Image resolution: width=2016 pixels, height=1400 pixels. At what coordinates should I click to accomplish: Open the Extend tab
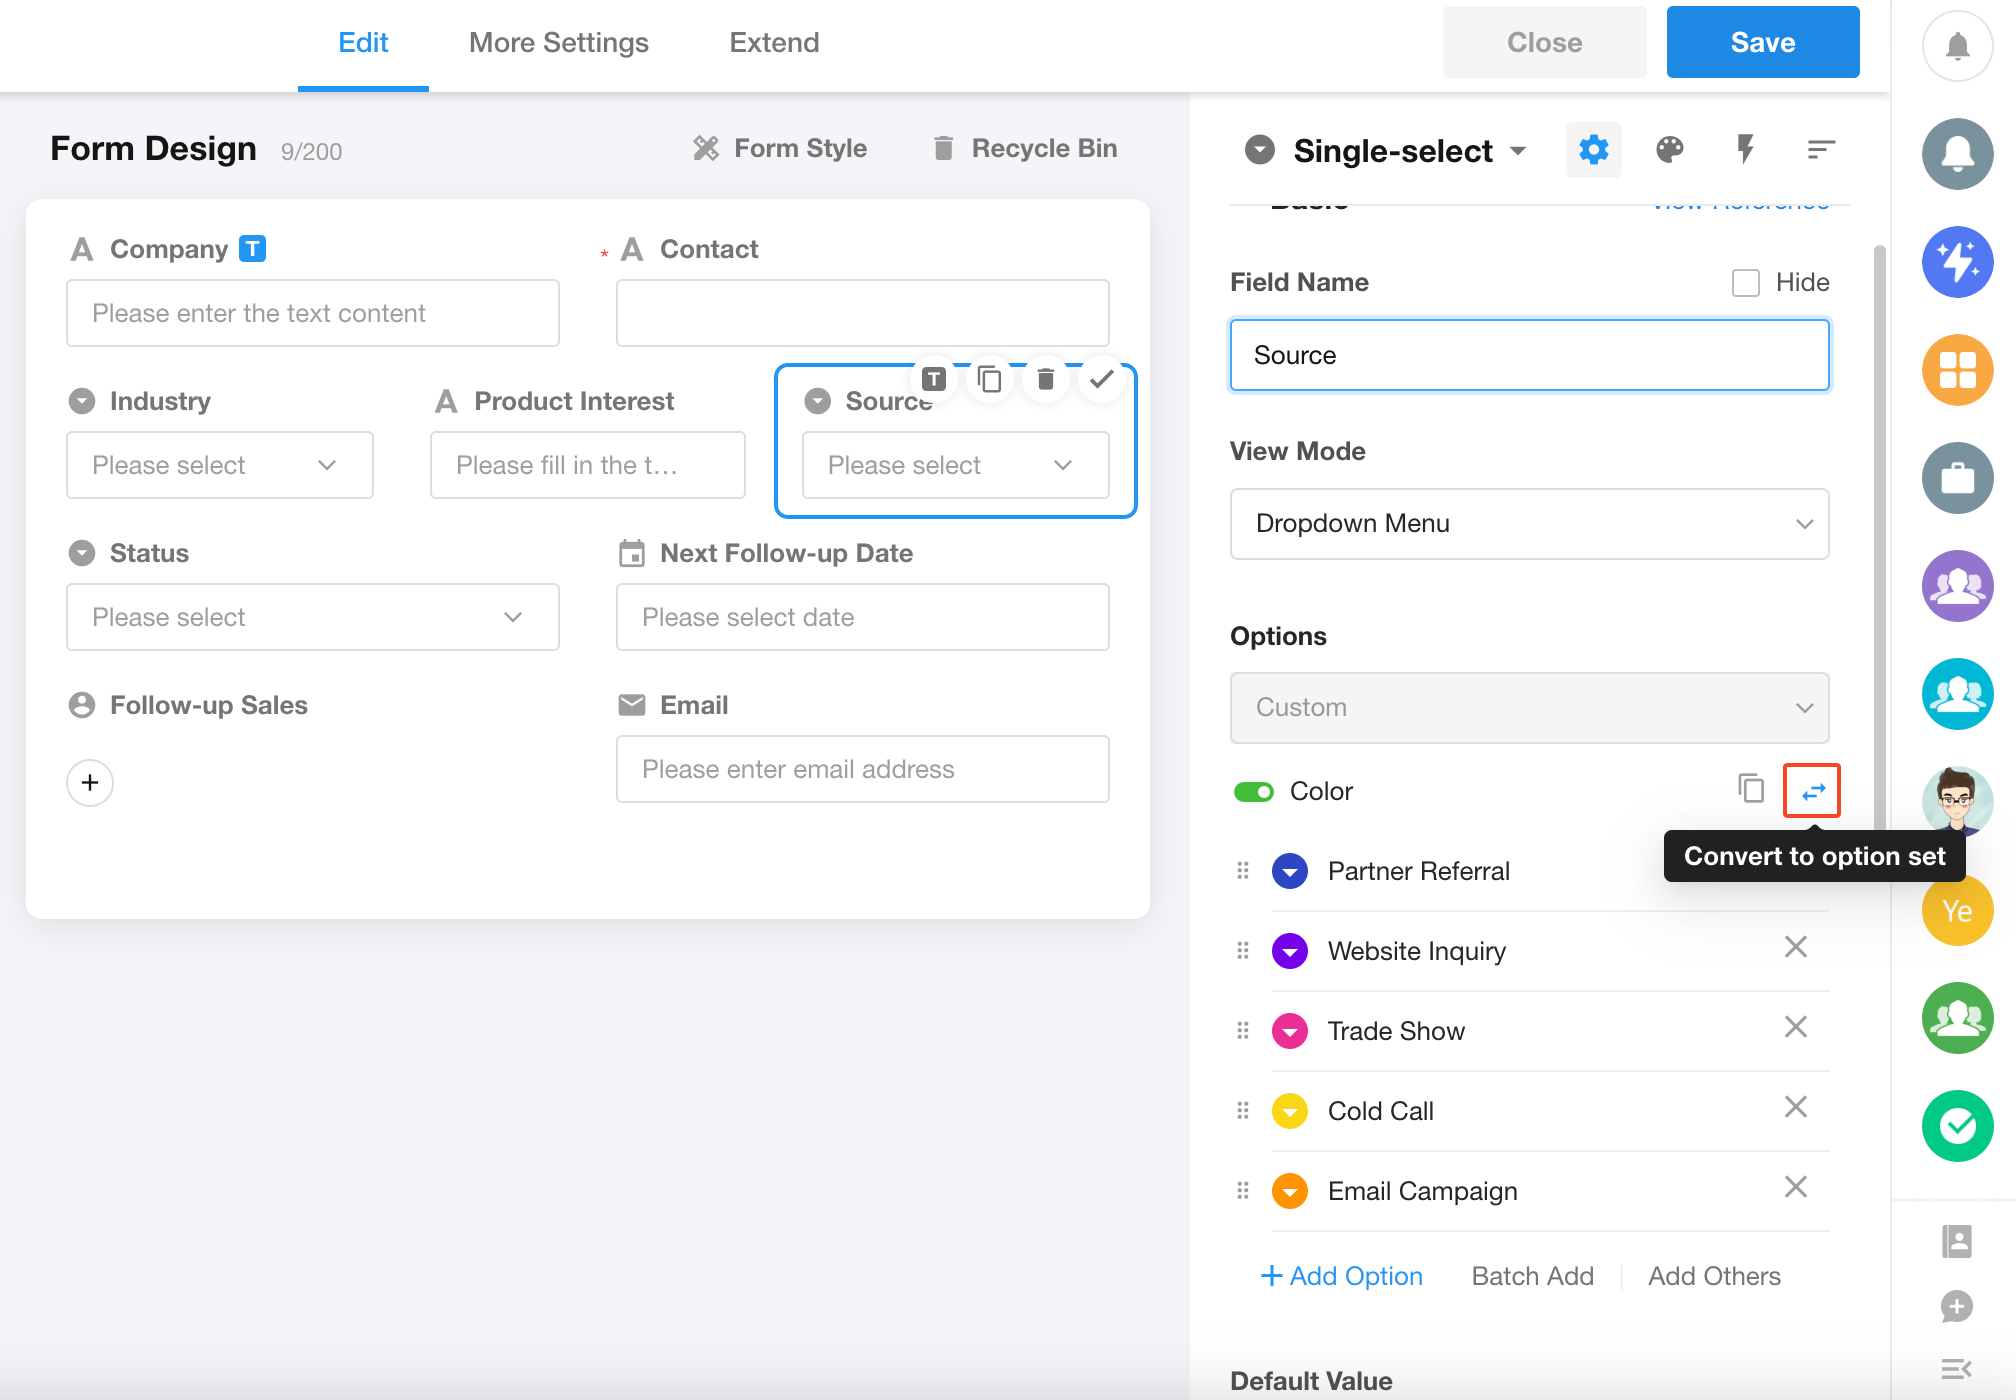coord(773,43)
